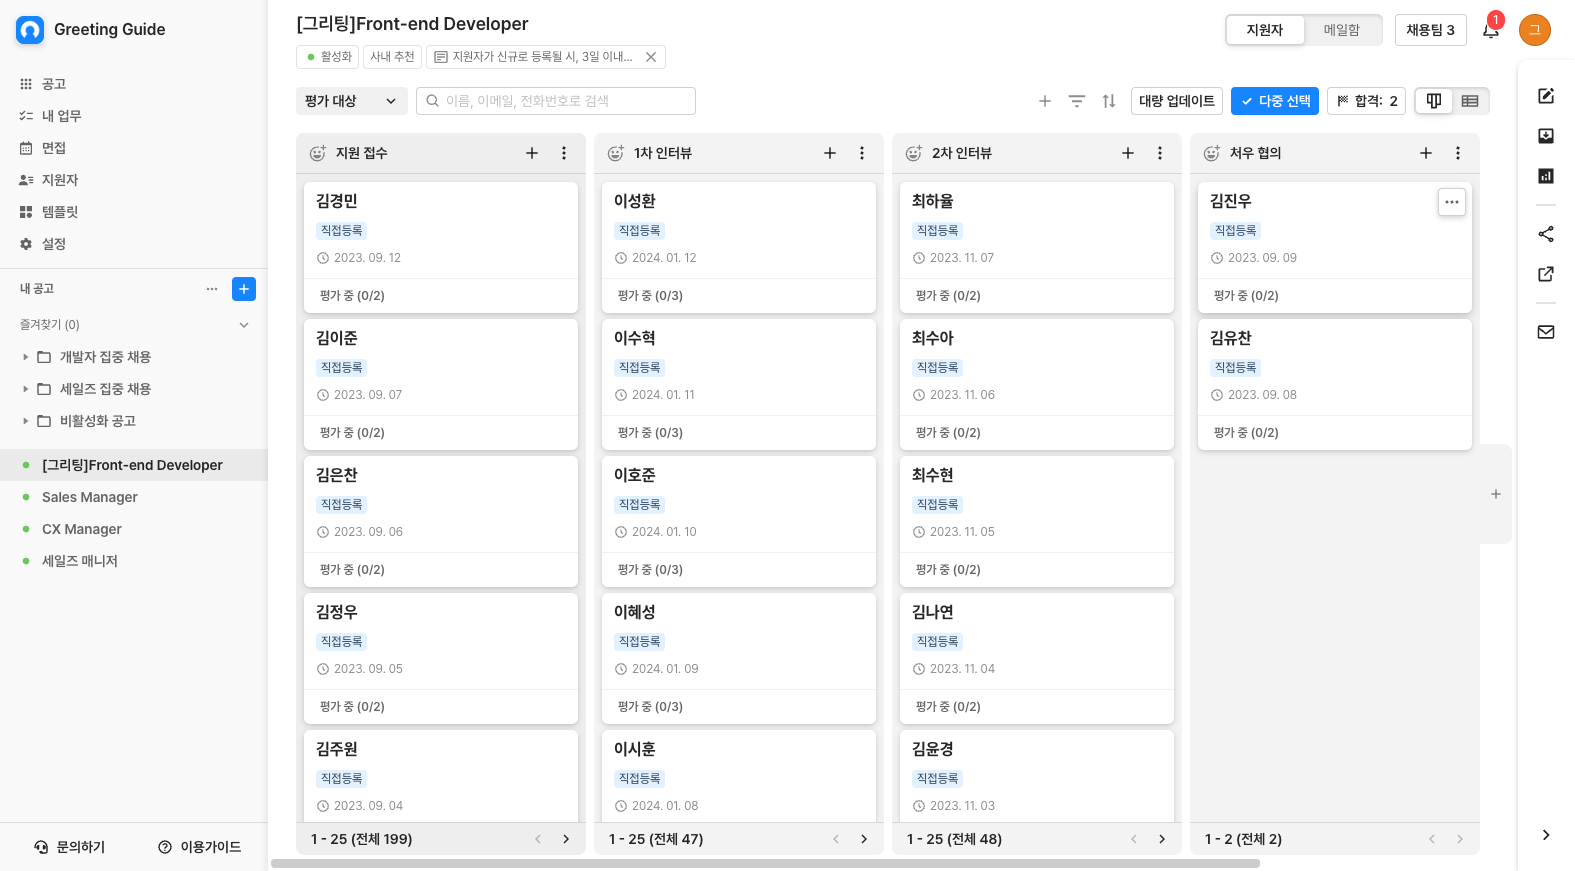Click the 합격: 2 button
This screenshot has height=871, width=1575.
pyautogui.click(x=1367, y=101)
